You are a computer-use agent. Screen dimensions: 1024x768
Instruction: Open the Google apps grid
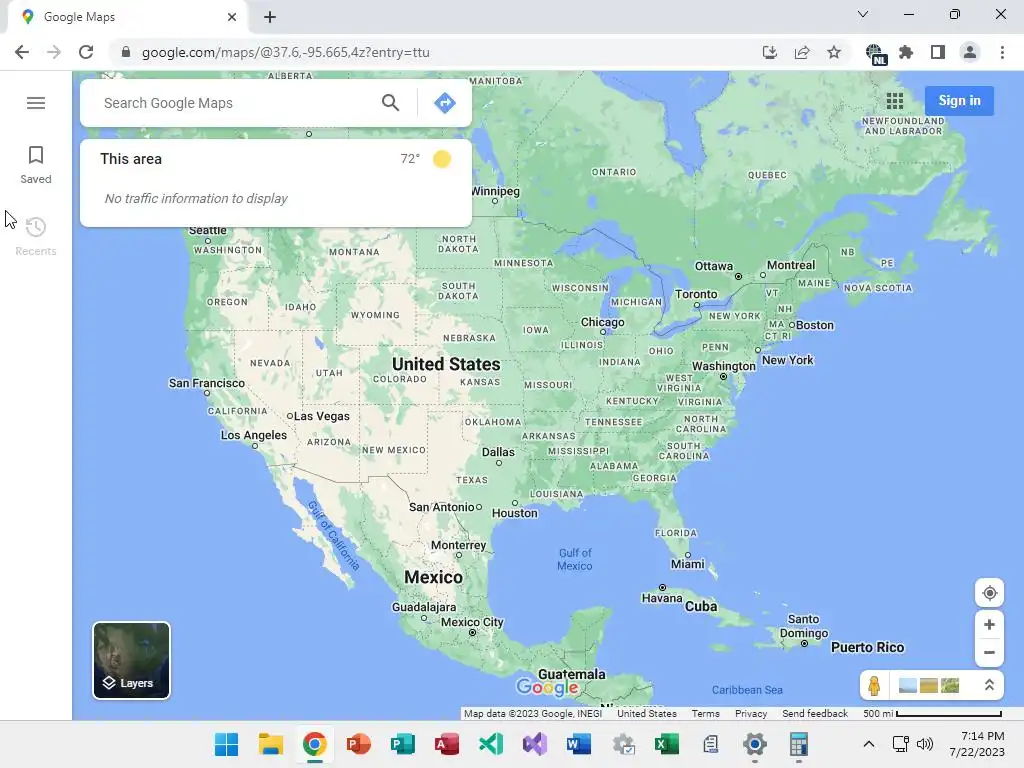click(895, 101)
